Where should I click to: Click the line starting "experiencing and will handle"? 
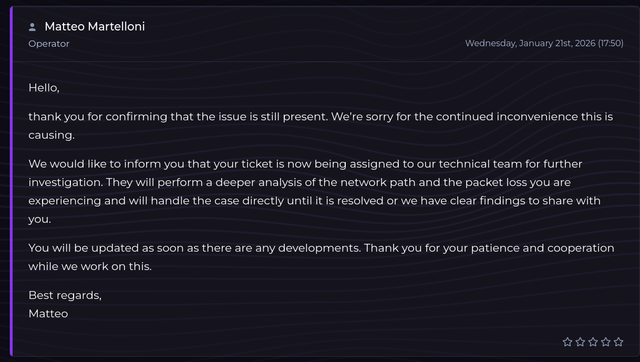pyautogui.click(x=314, y=201)
